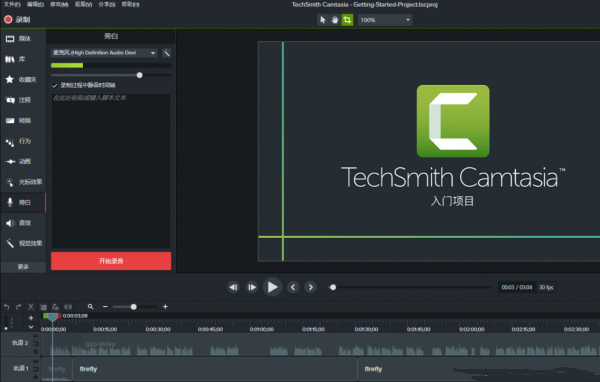
Task: Select the hand pan tool
Action: click(x=335, y=20)
